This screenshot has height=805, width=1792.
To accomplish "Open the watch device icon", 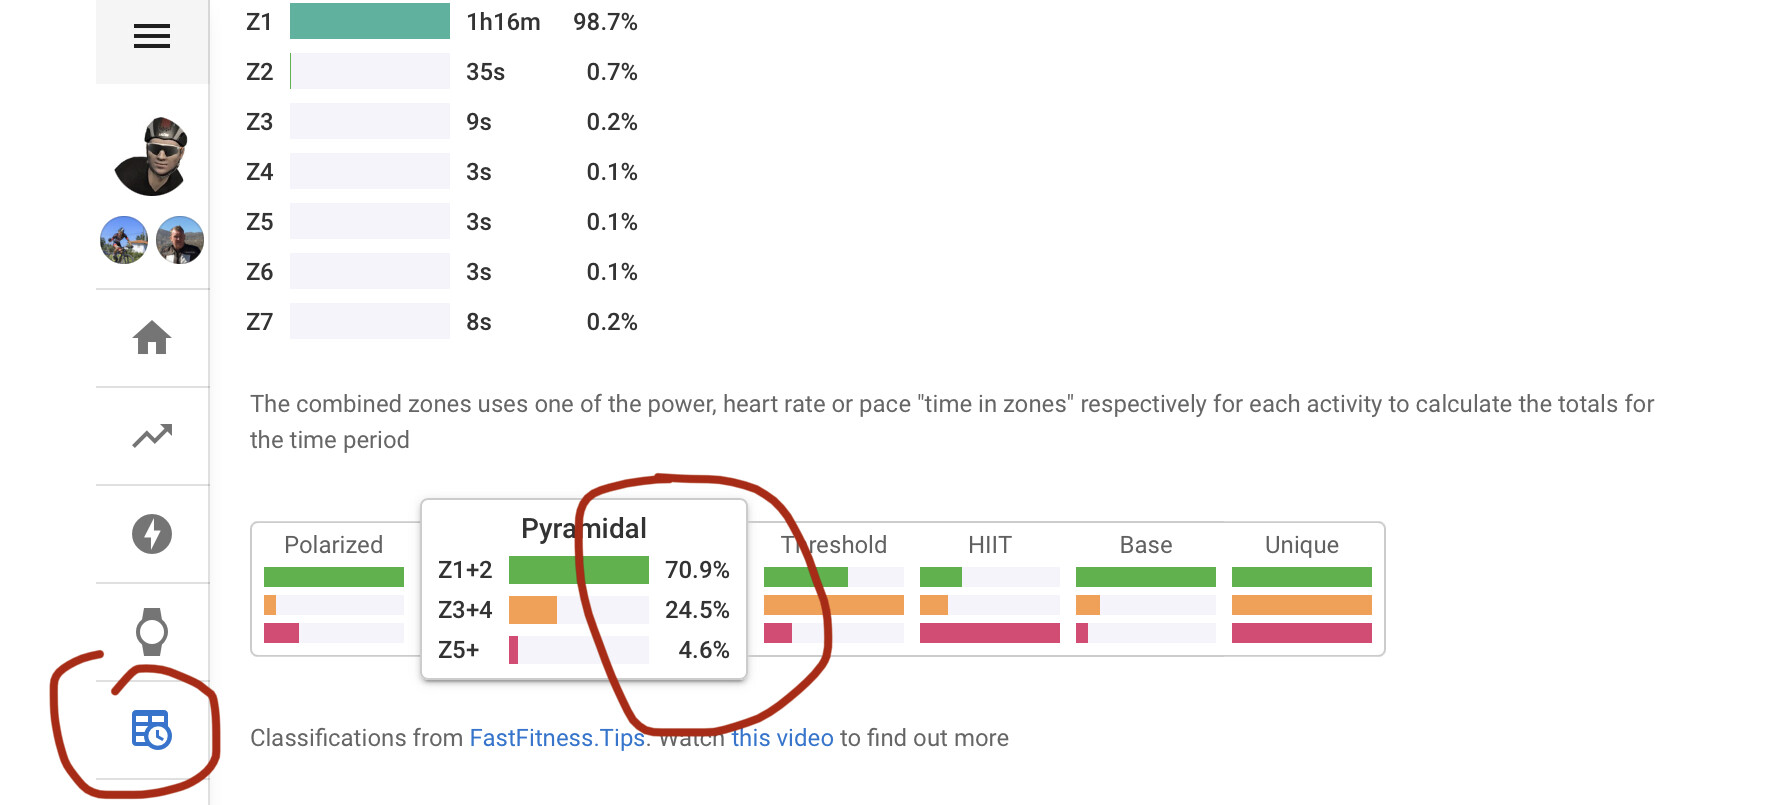I will 152,632.
